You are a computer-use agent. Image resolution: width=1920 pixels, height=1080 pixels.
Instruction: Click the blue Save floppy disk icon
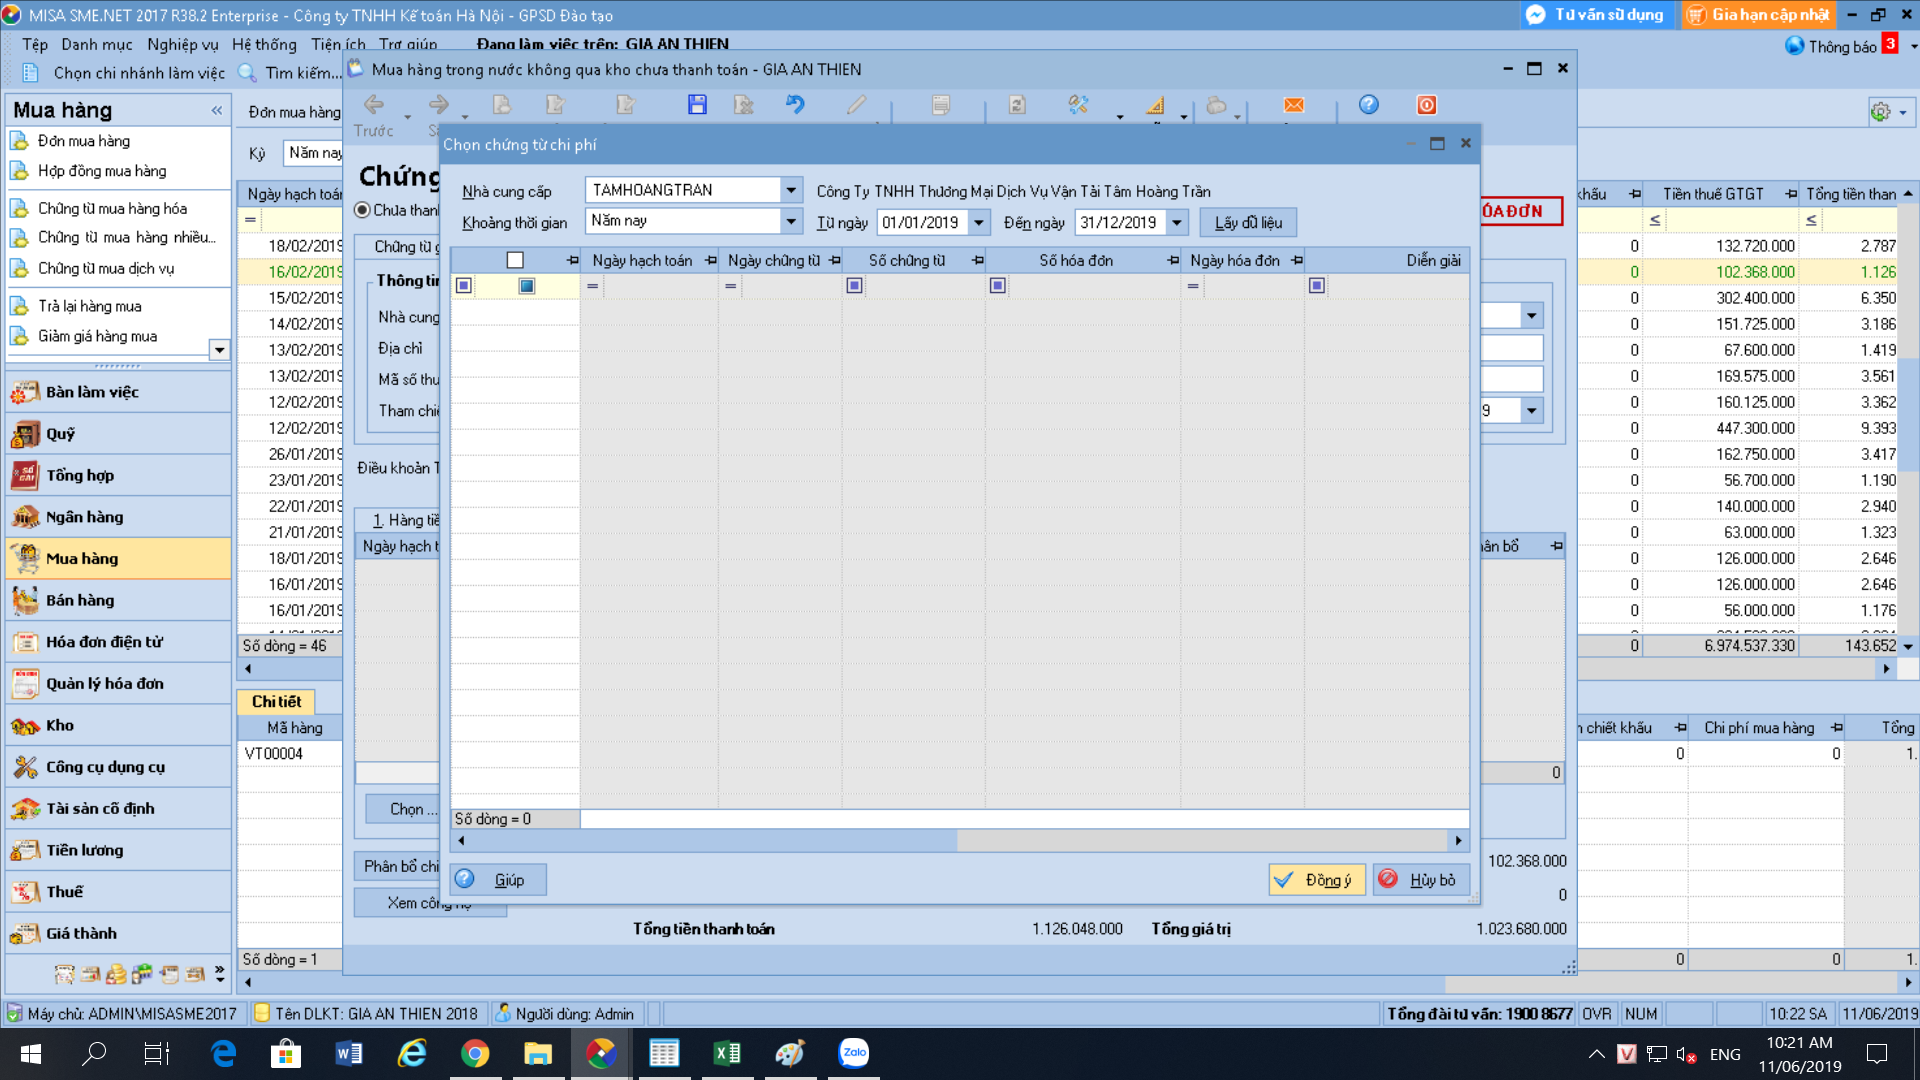[x=697, y=105]
